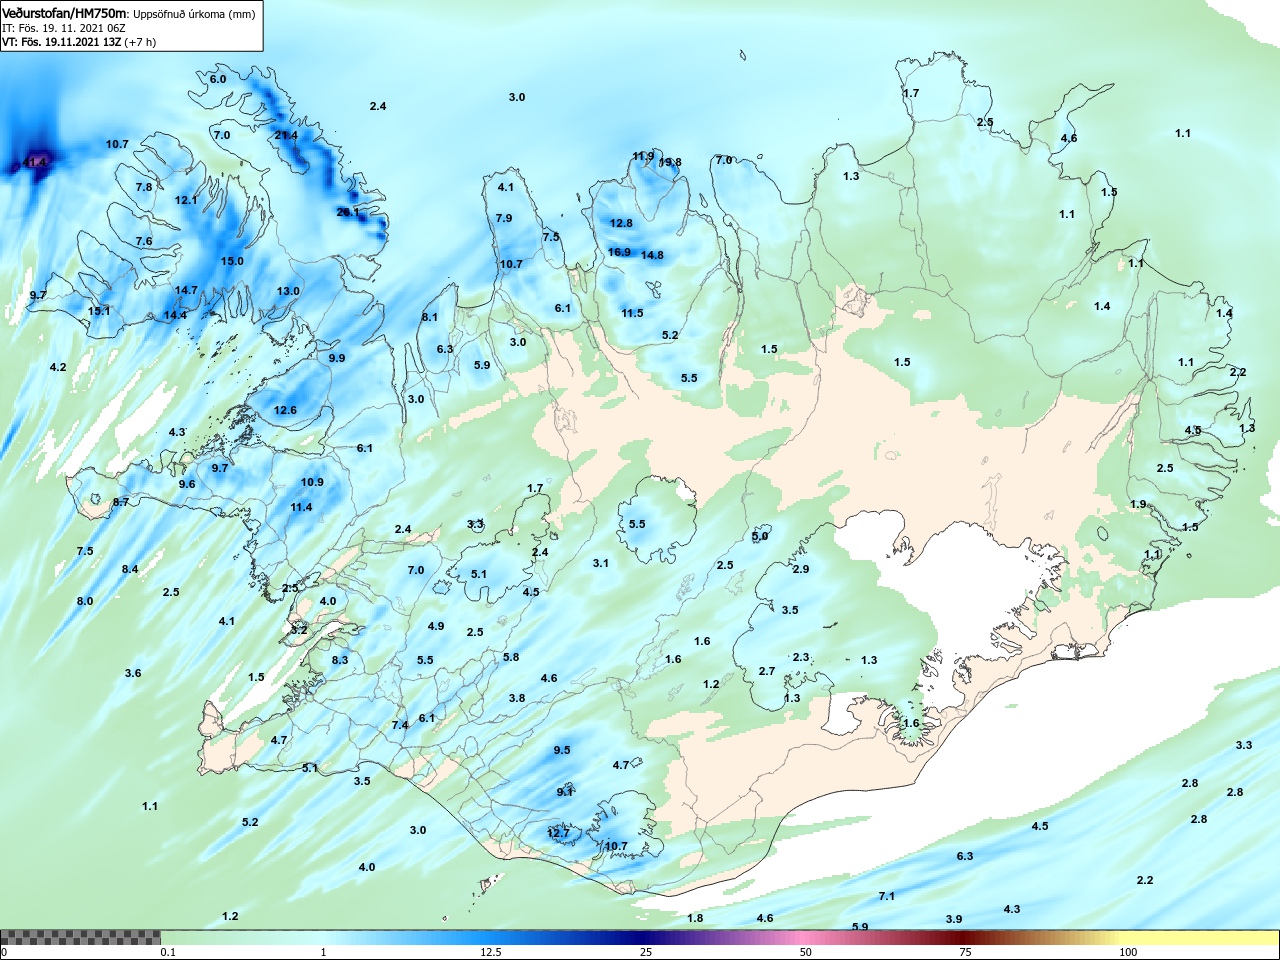
Task: Click the 7.4 precipitation value
Action: [400, 725]
